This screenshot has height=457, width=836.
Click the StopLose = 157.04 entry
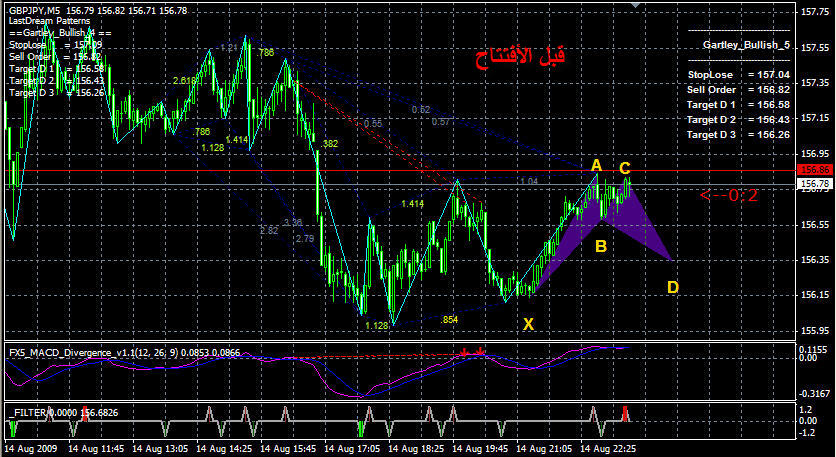pyautogui.click(x=738, y=75)
